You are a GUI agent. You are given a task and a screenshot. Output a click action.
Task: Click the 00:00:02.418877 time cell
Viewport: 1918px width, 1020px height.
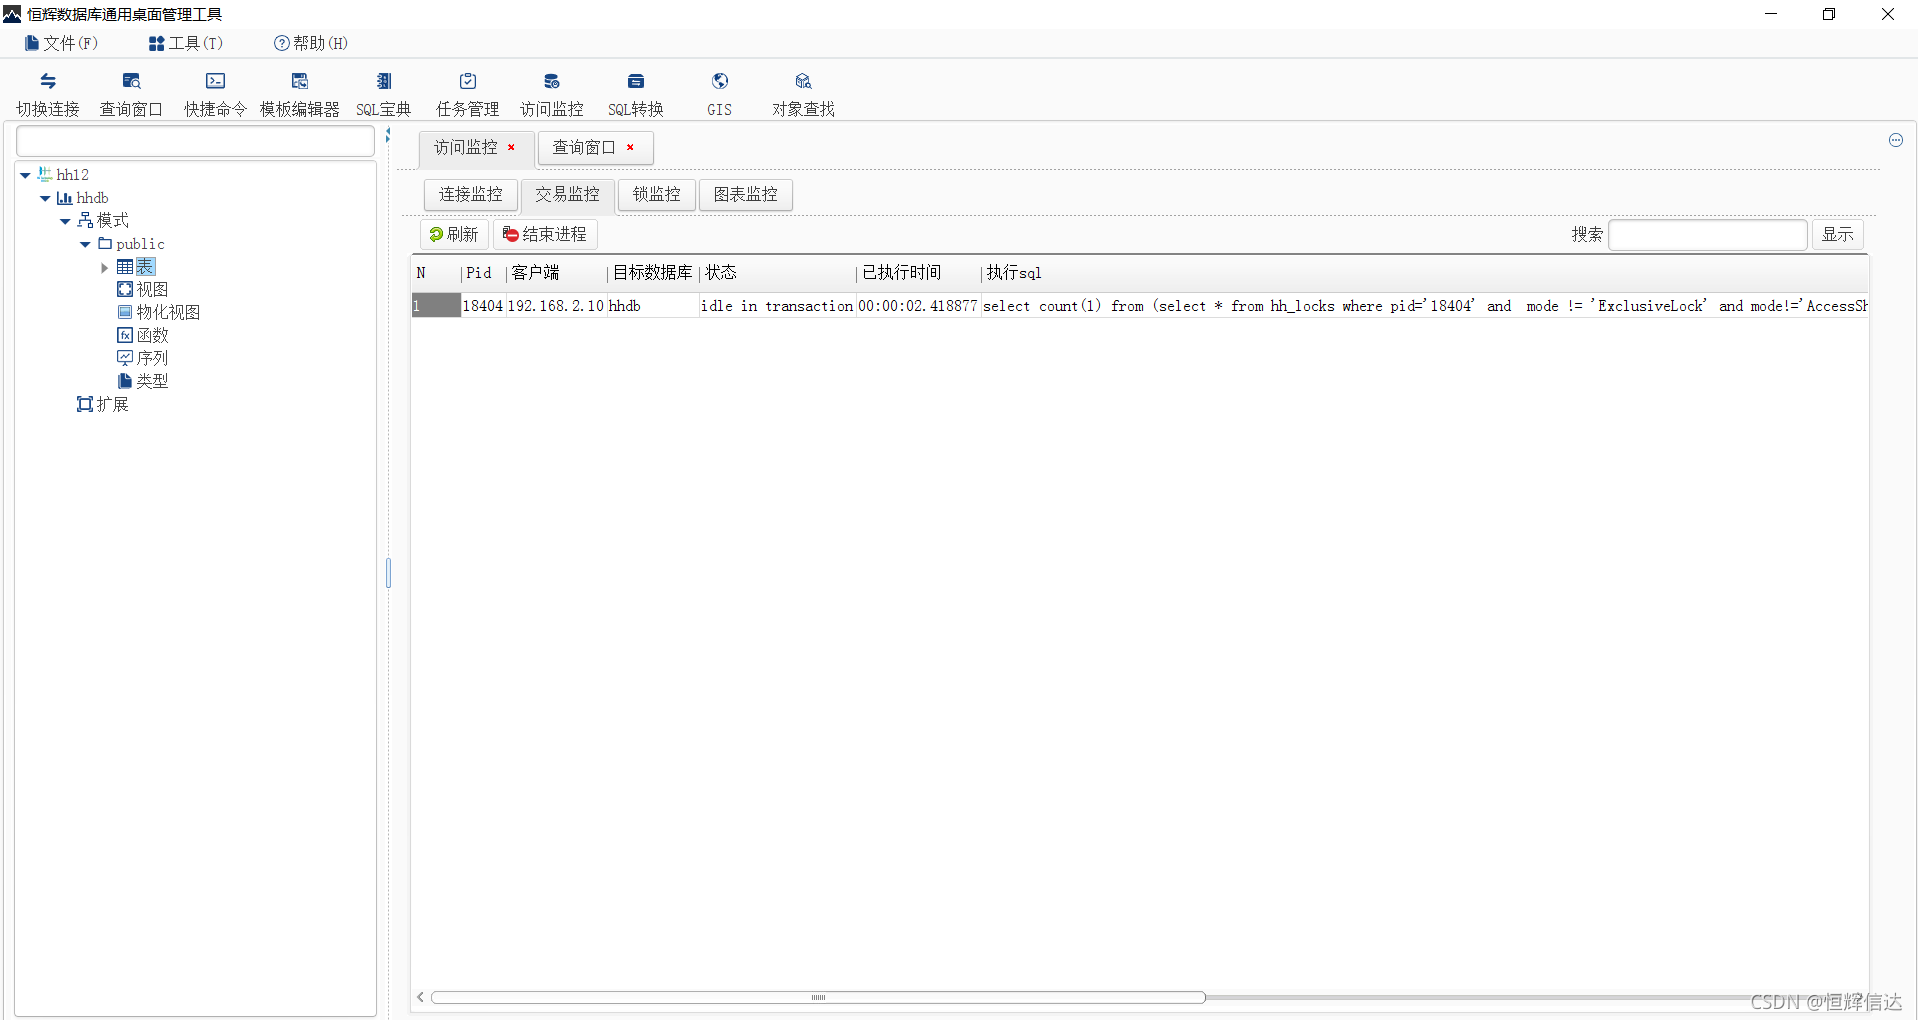click(918, 306)
